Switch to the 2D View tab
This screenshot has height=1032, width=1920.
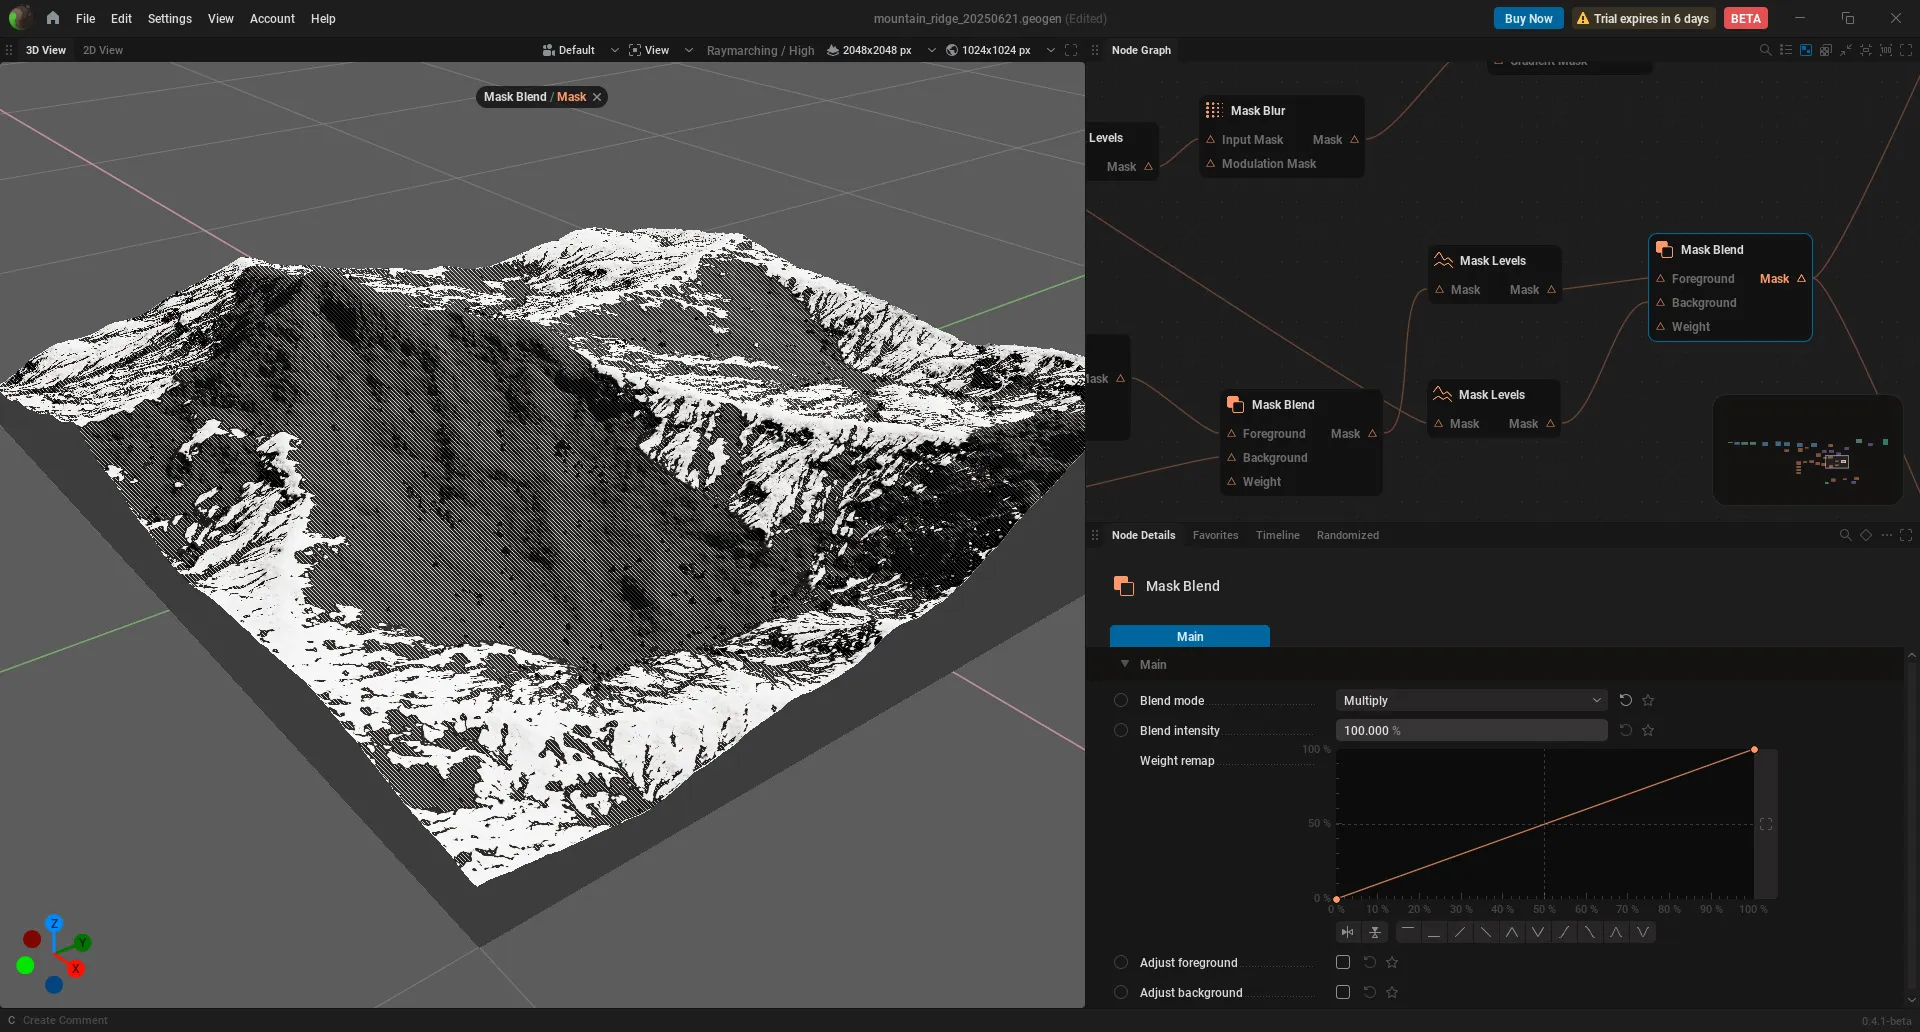coord(103,50)
